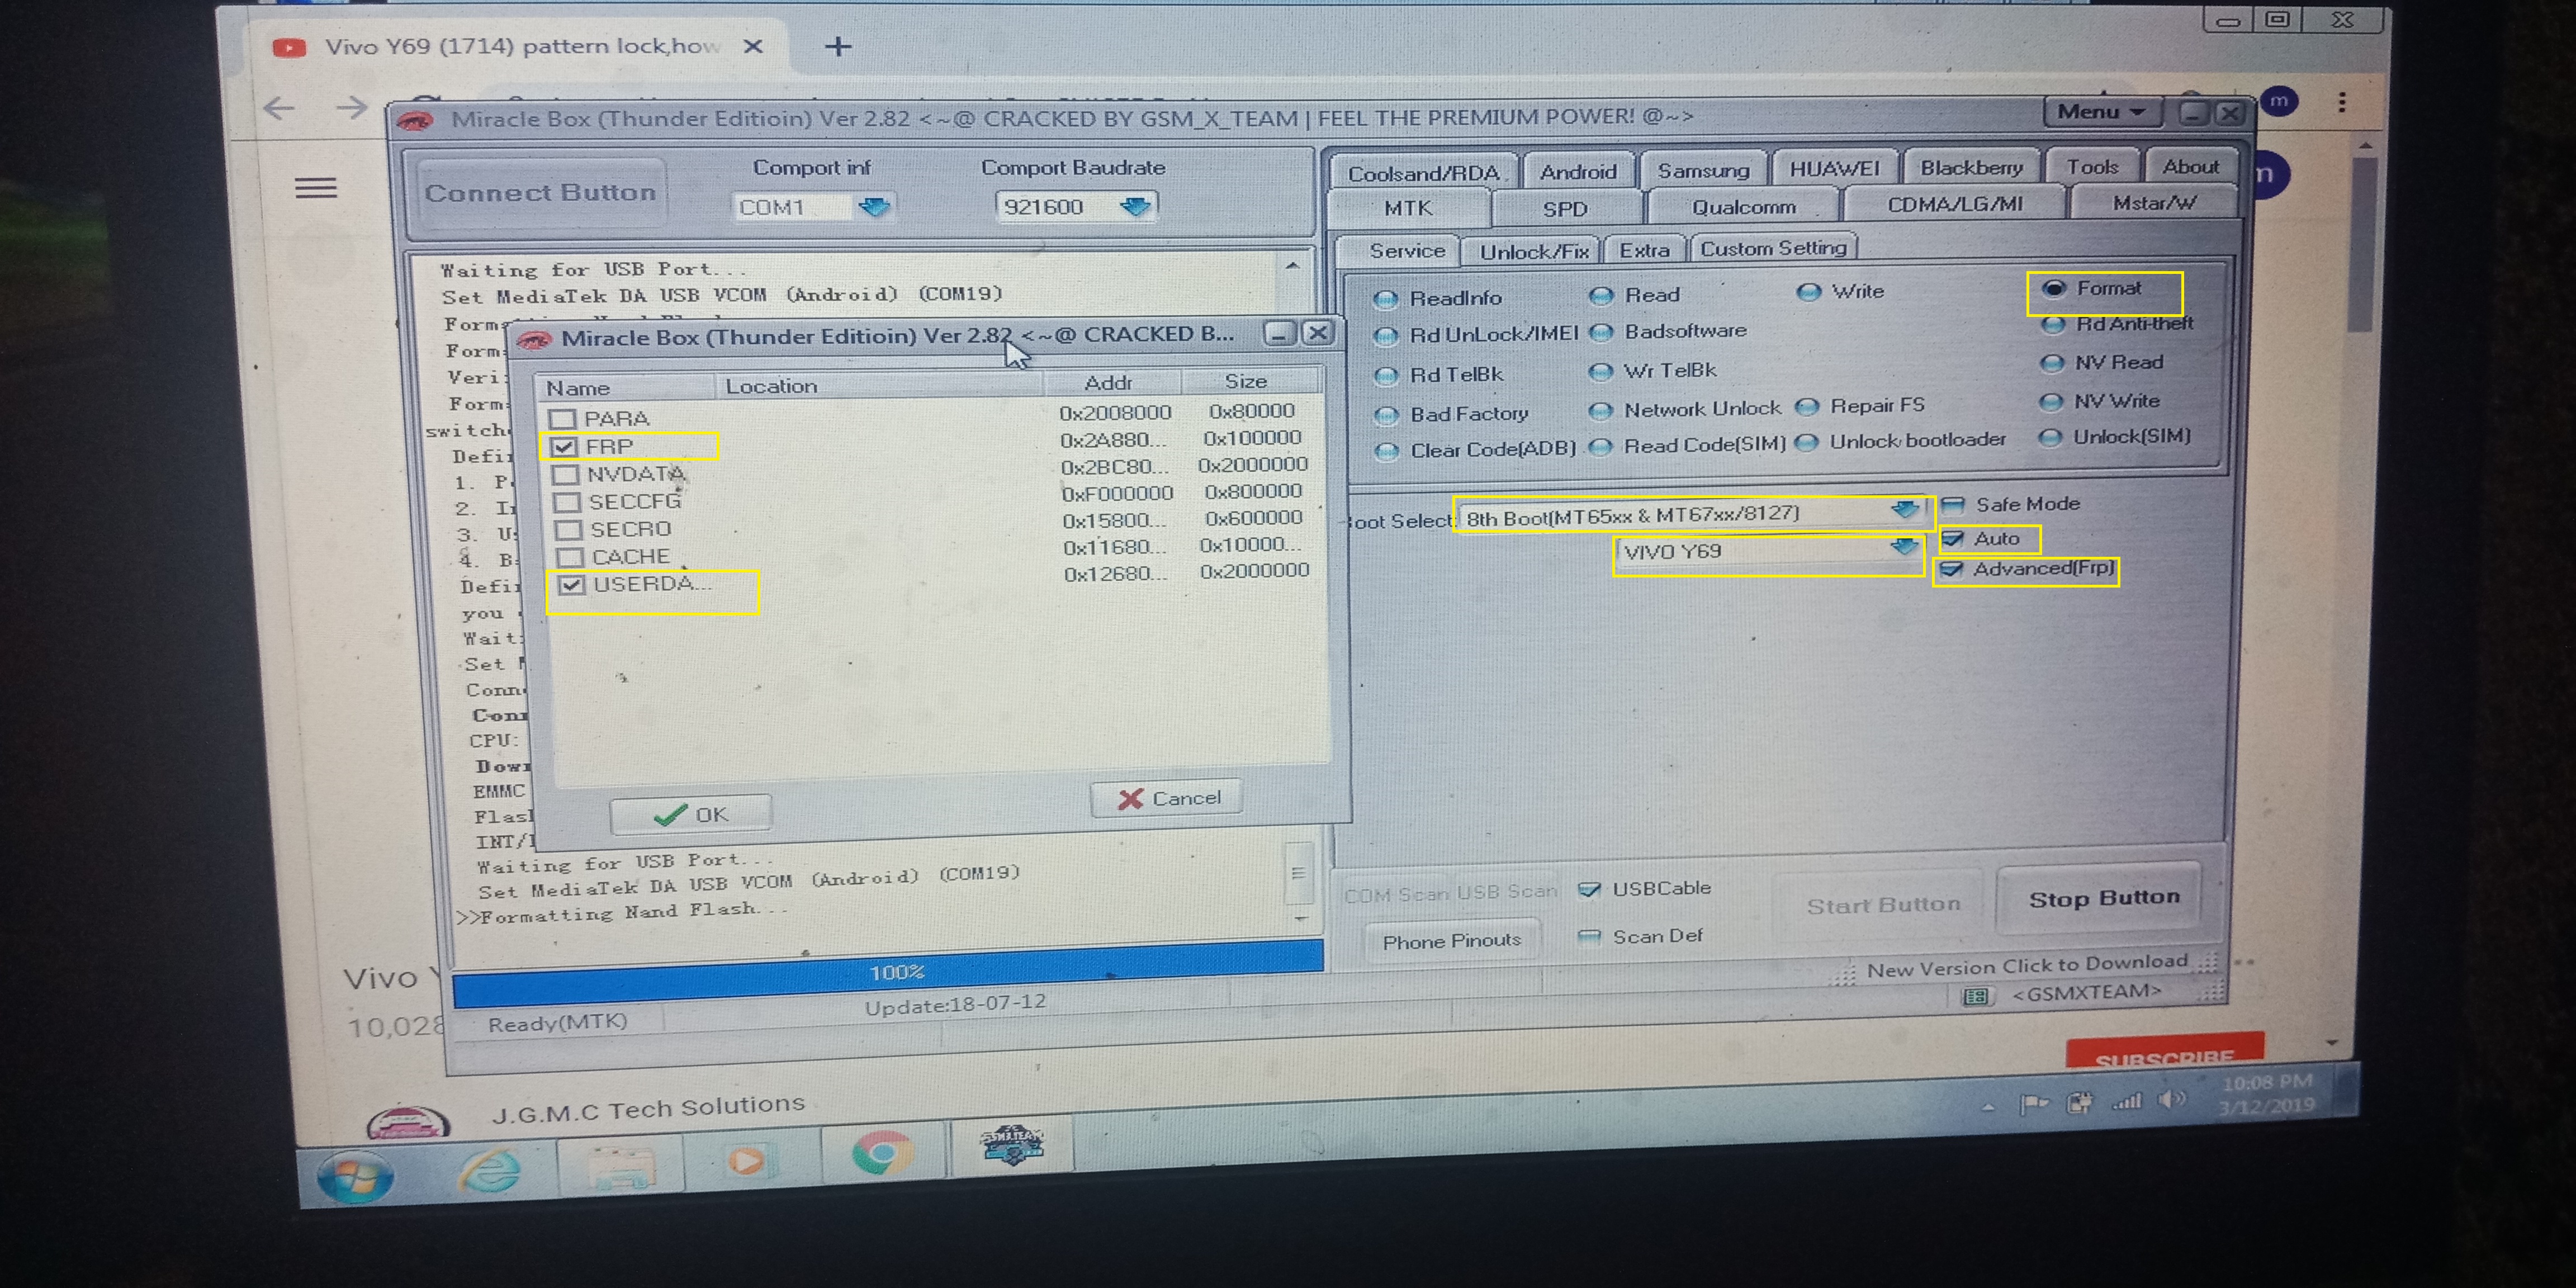Open the Comport inf COM1 dropdown
Screen dimensions: 2576x1288
click(875, 207)
